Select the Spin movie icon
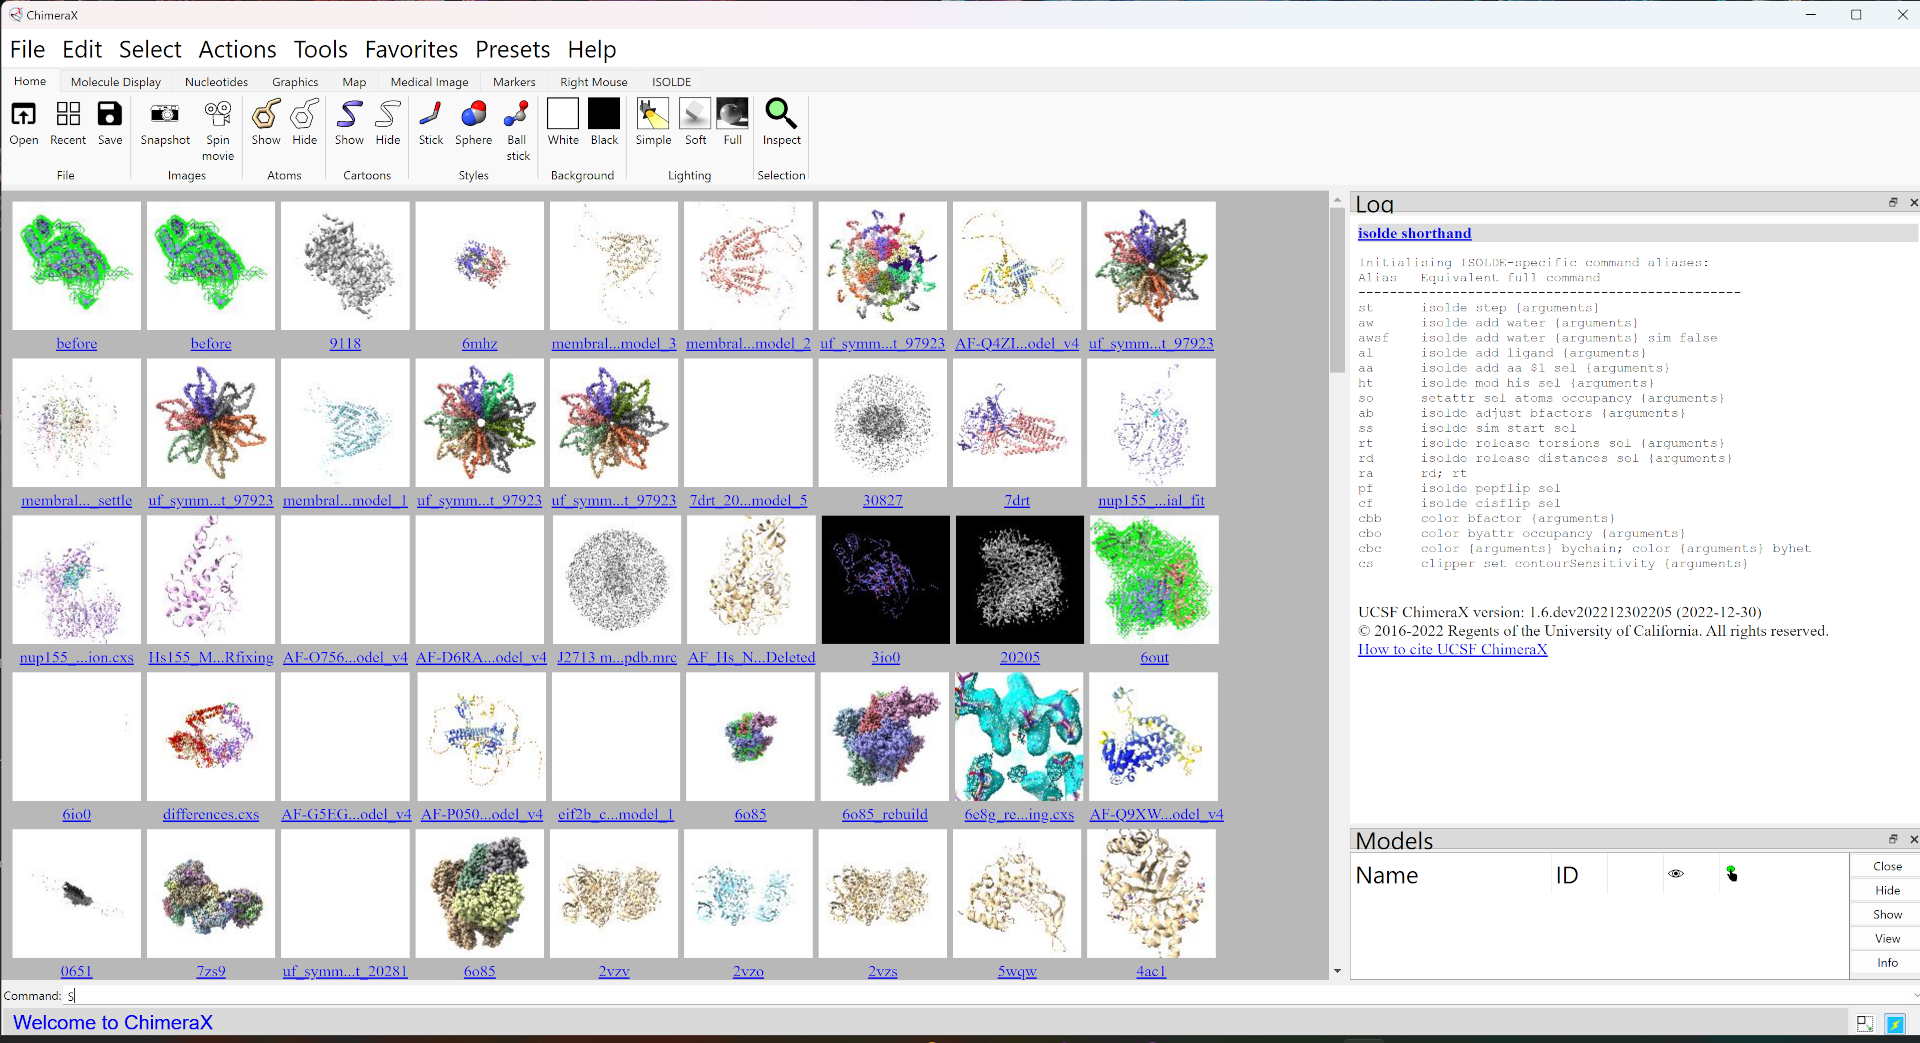The width and height of the screenshot is (1920, 1043). 217,115
